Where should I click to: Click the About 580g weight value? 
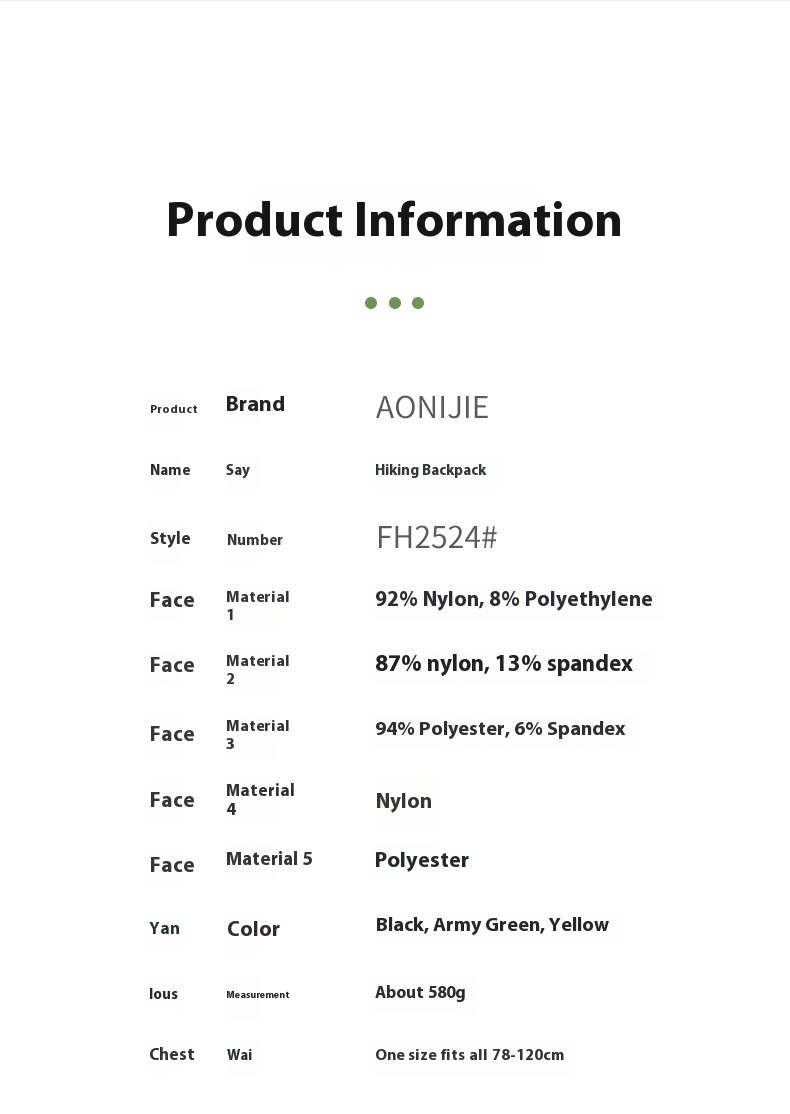pos(420,993)
